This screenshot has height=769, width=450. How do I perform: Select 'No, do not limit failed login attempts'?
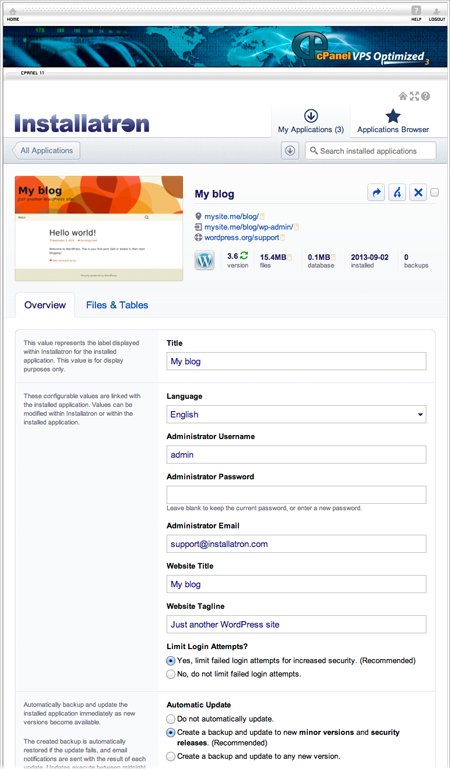coord(171,674)
